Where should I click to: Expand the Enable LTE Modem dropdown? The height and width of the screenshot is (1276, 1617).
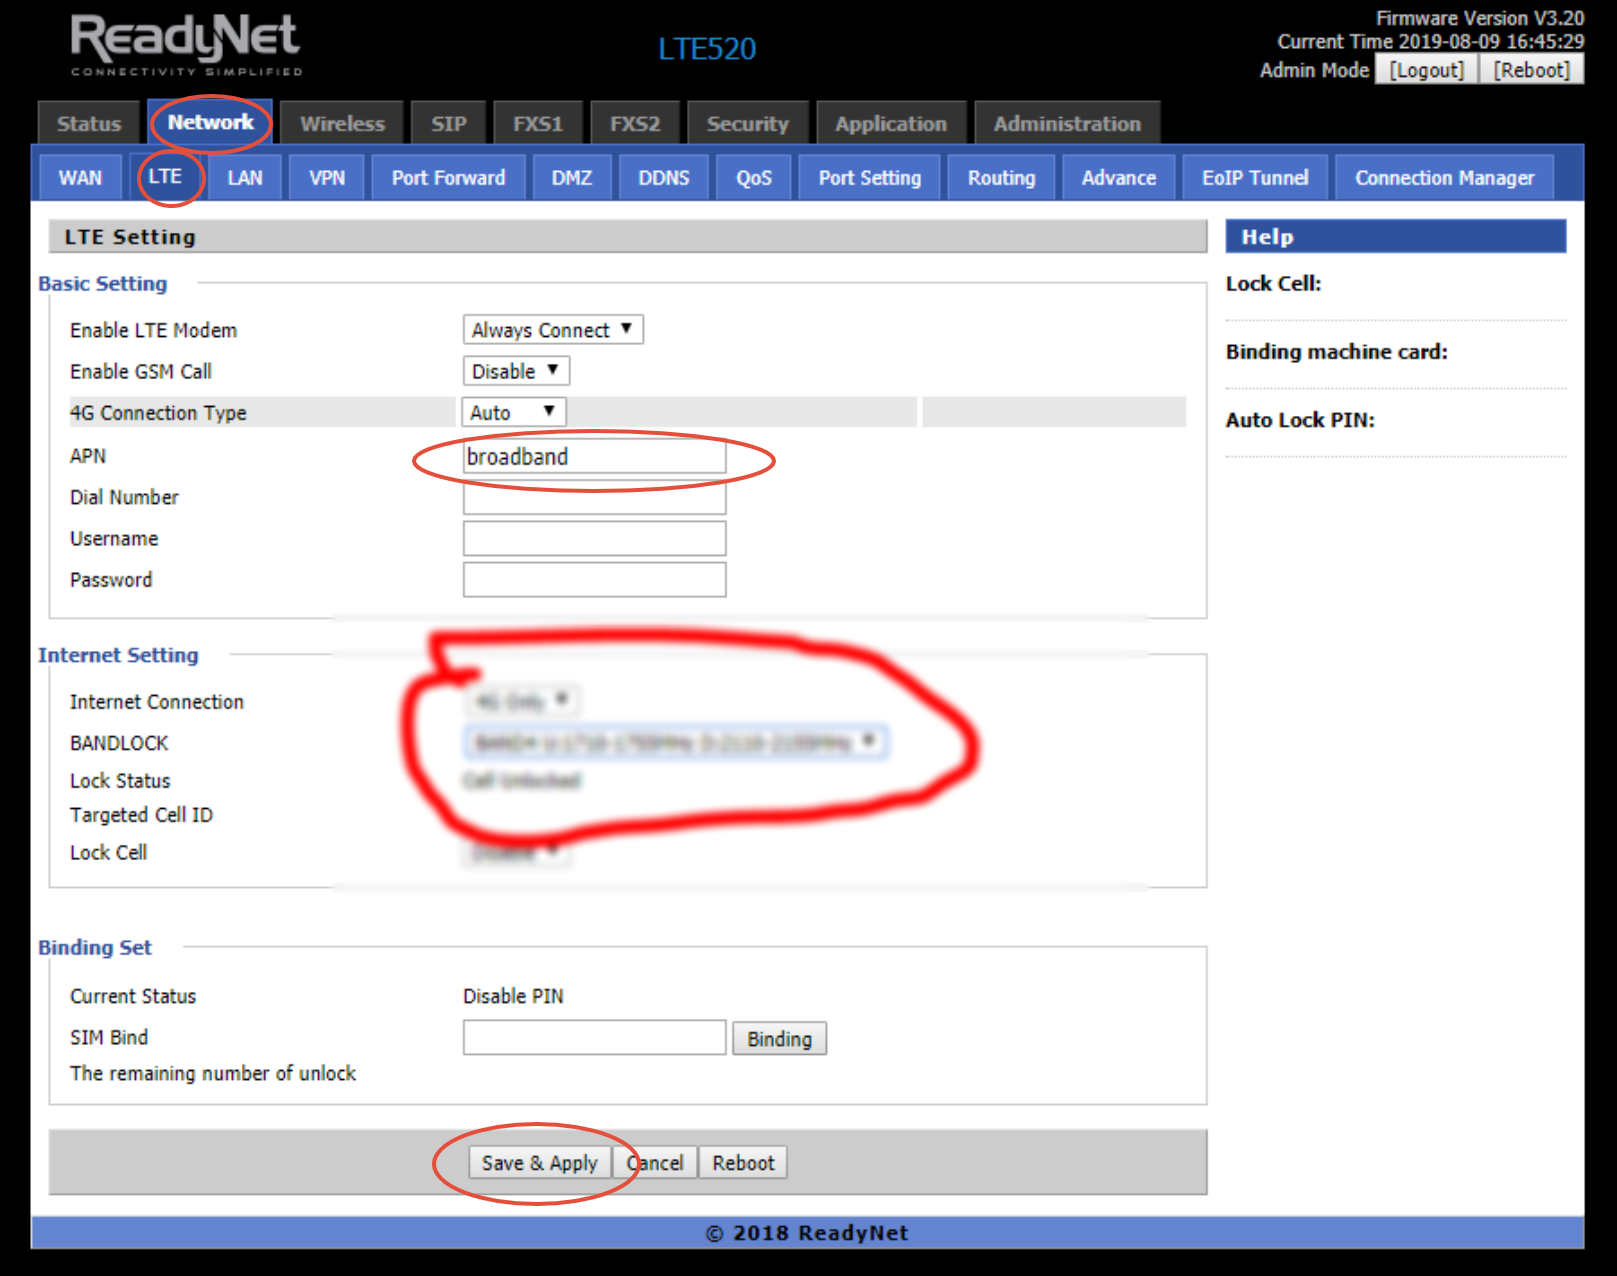click(553, 330)
